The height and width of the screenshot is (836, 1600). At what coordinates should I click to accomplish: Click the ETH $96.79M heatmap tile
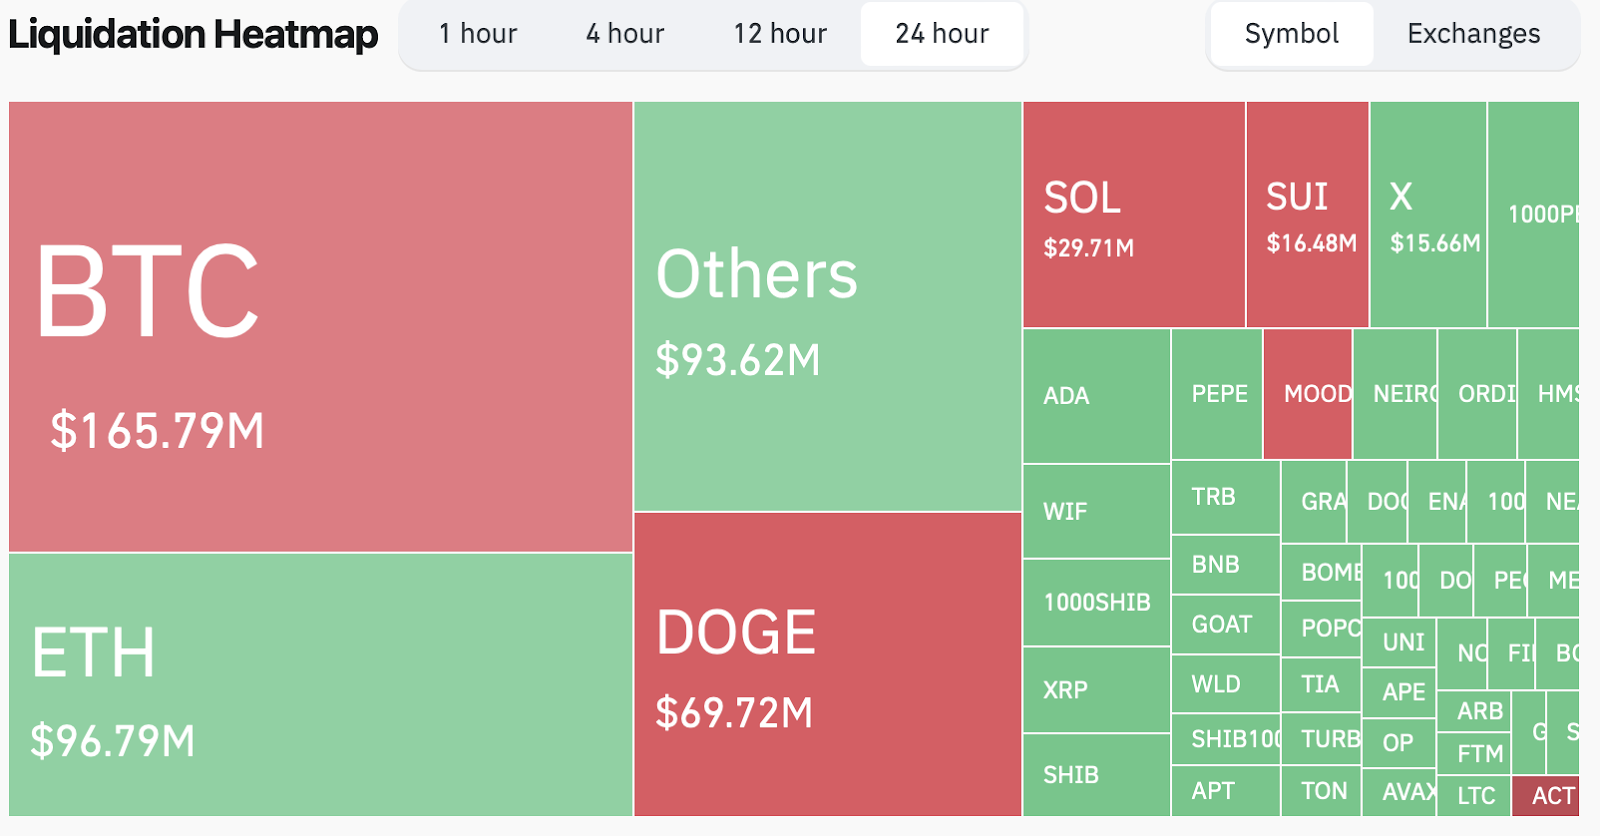(320, 685)
